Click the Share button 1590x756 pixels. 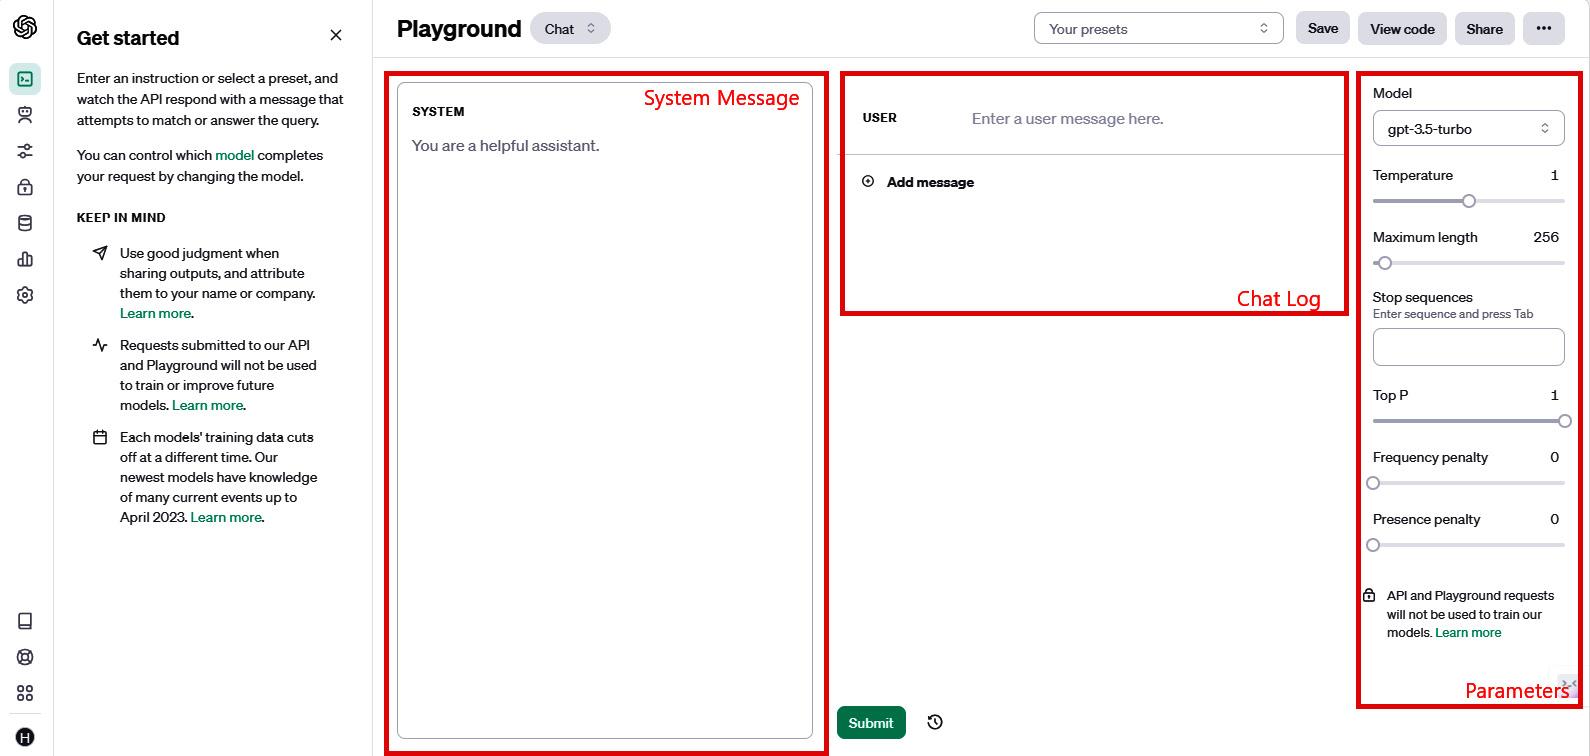(1485, 28)
